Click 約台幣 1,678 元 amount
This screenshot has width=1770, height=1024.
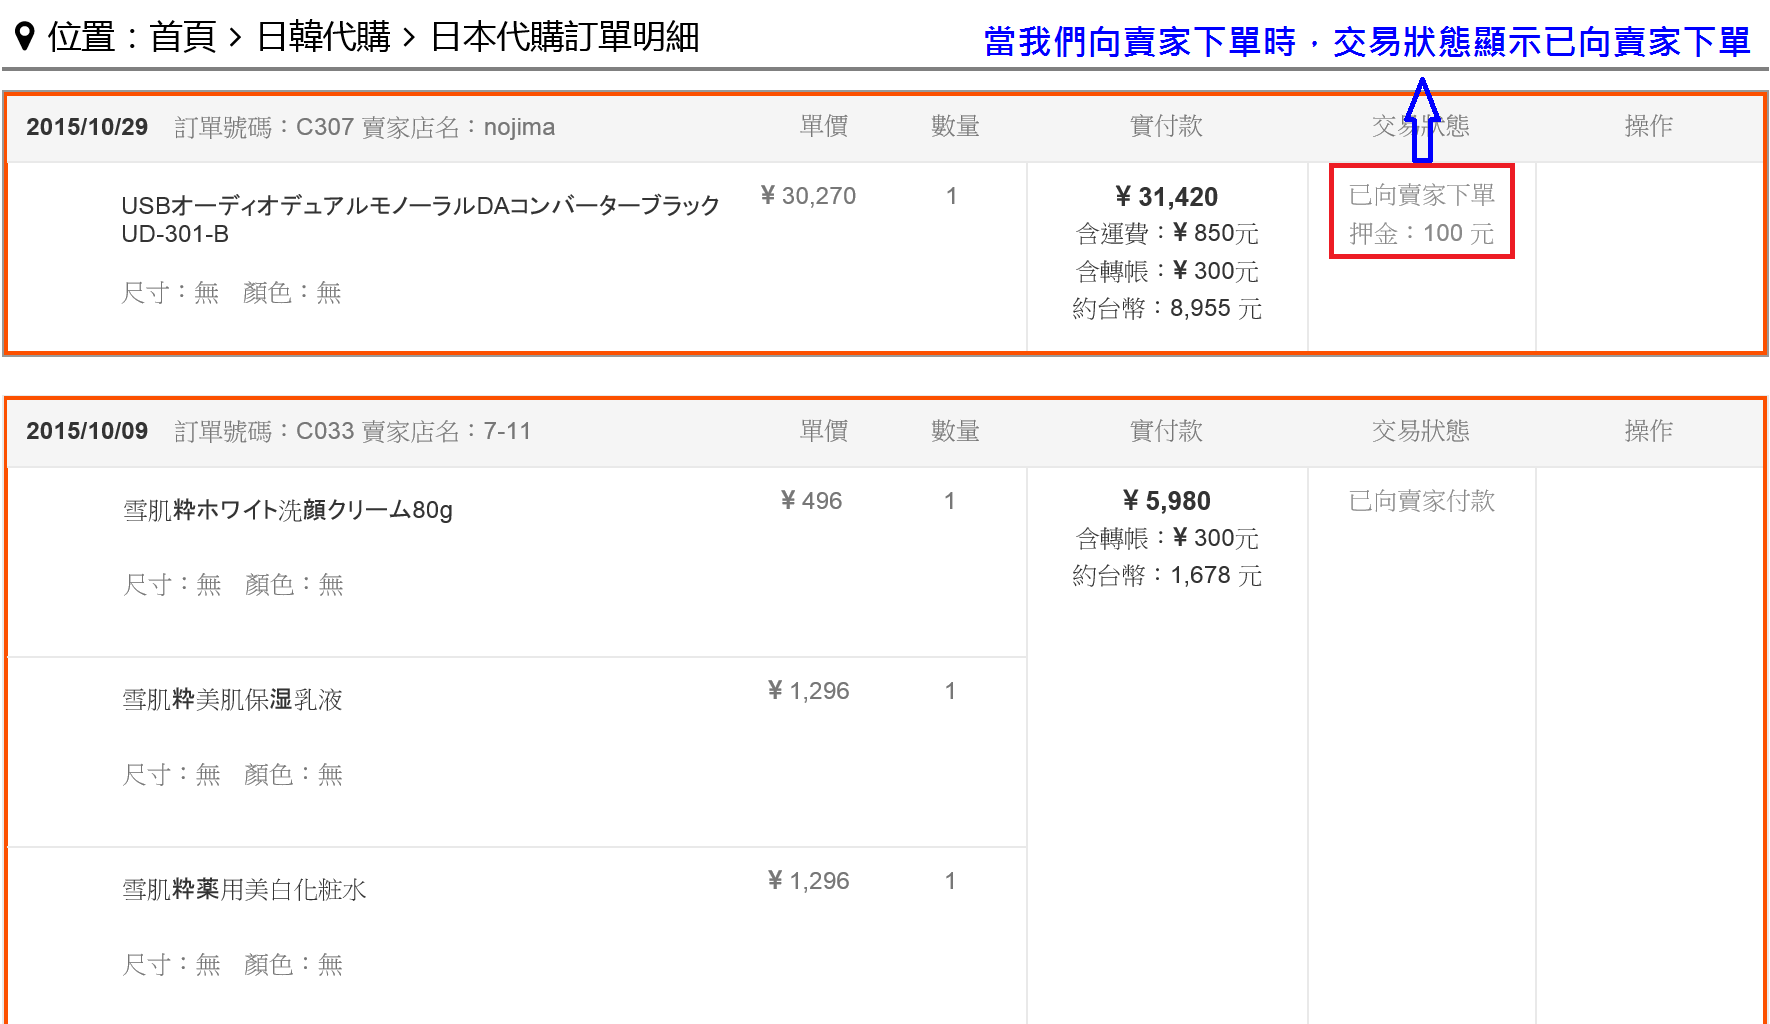tap(1166, 575)
